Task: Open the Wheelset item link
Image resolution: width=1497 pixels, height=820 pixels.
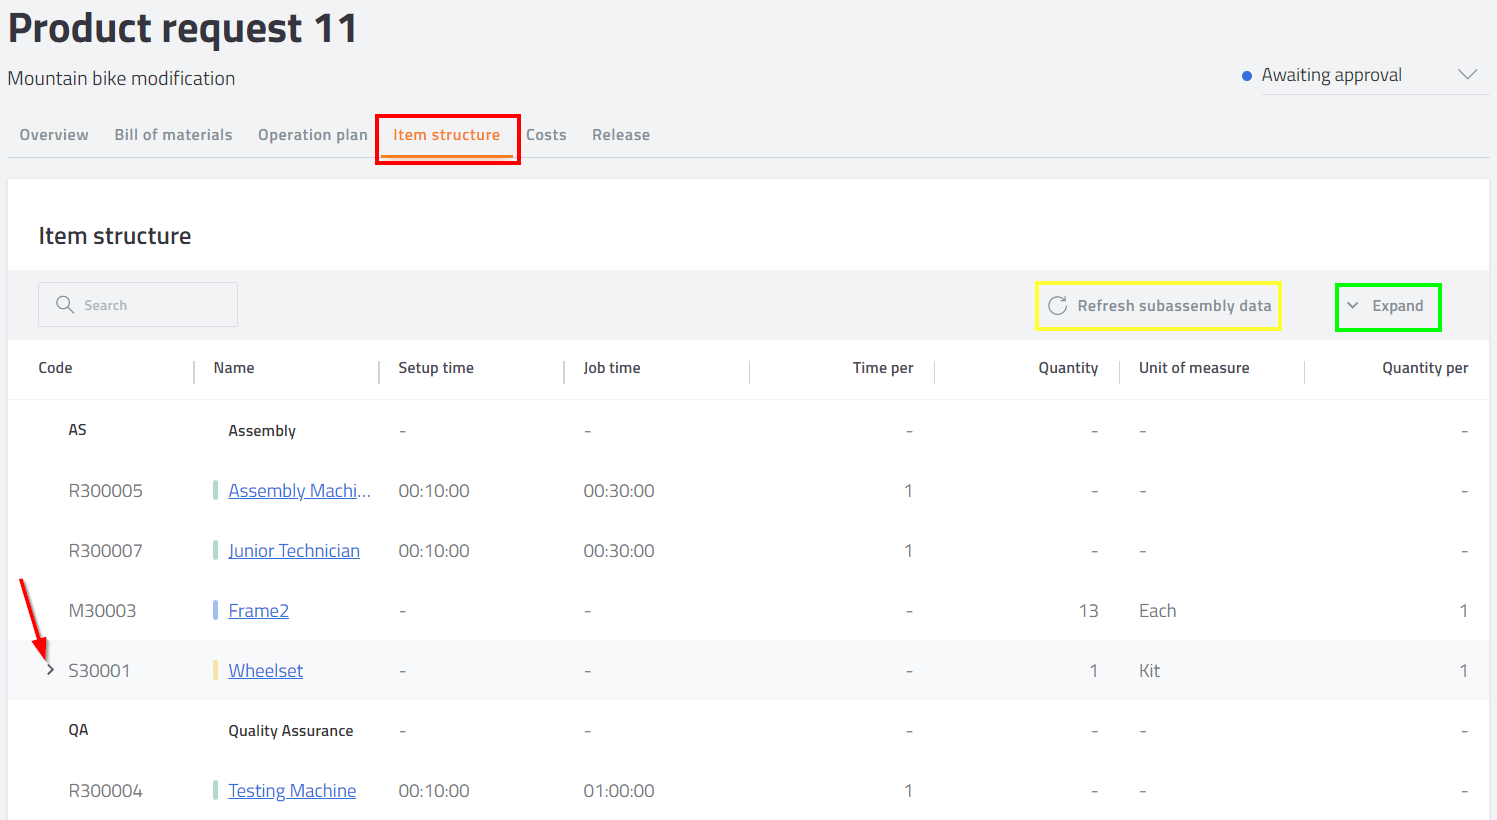Action: [x=265, y=671]
